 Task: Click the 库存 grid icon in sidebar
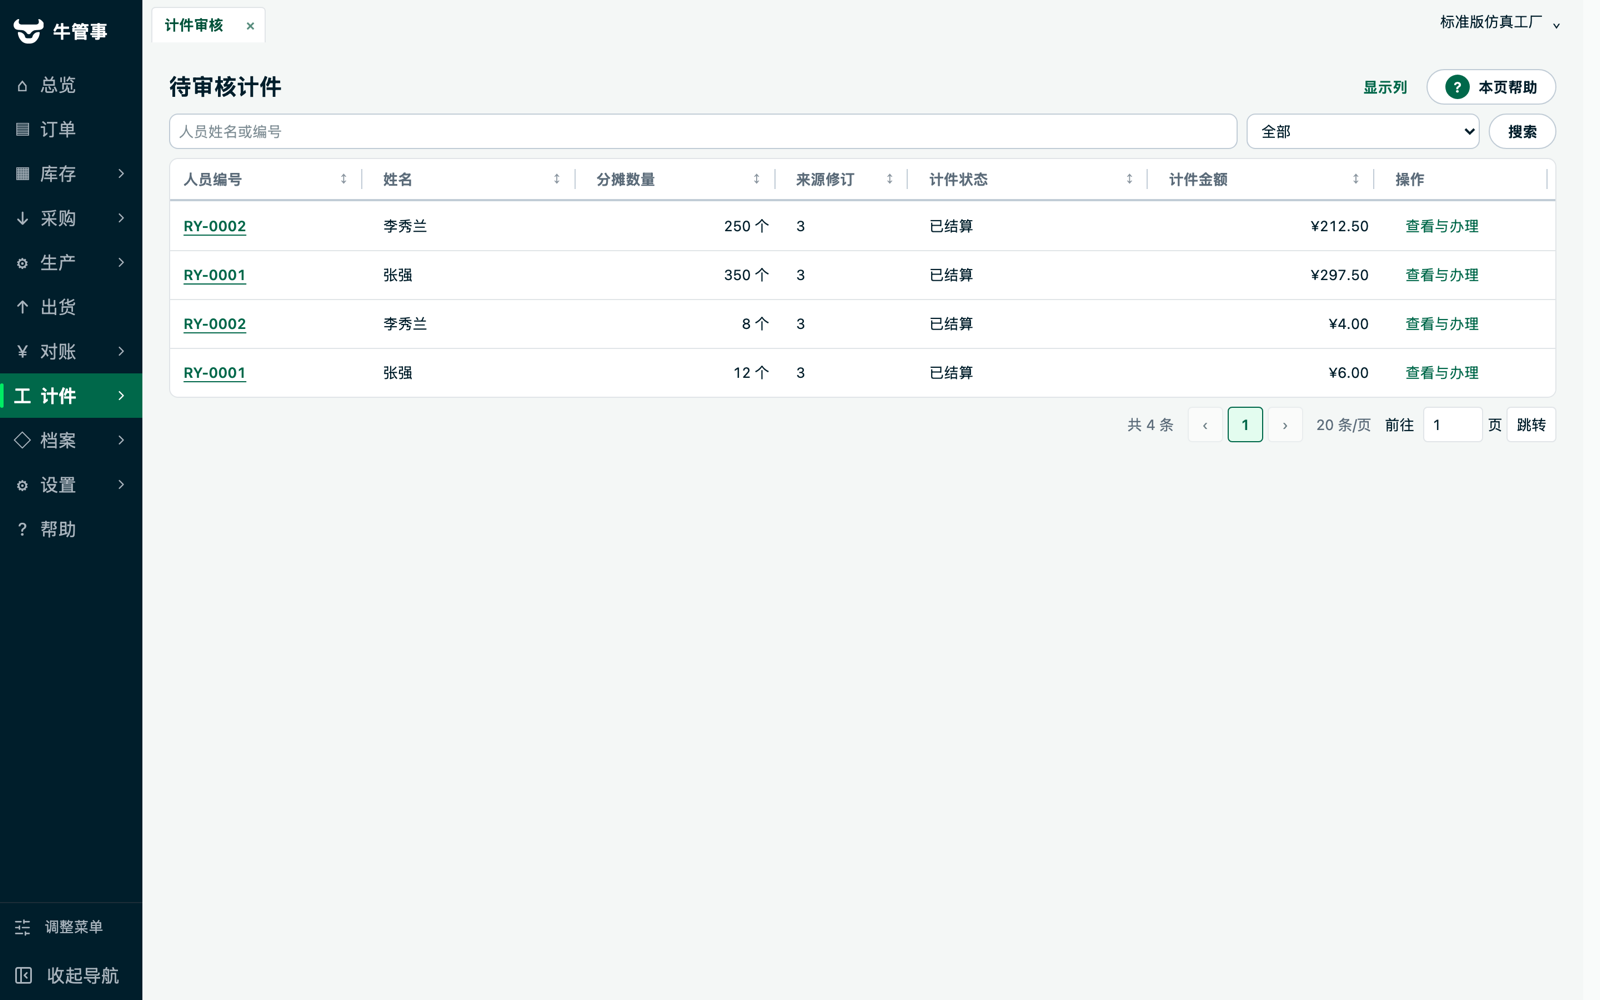(x=22, y=174)
